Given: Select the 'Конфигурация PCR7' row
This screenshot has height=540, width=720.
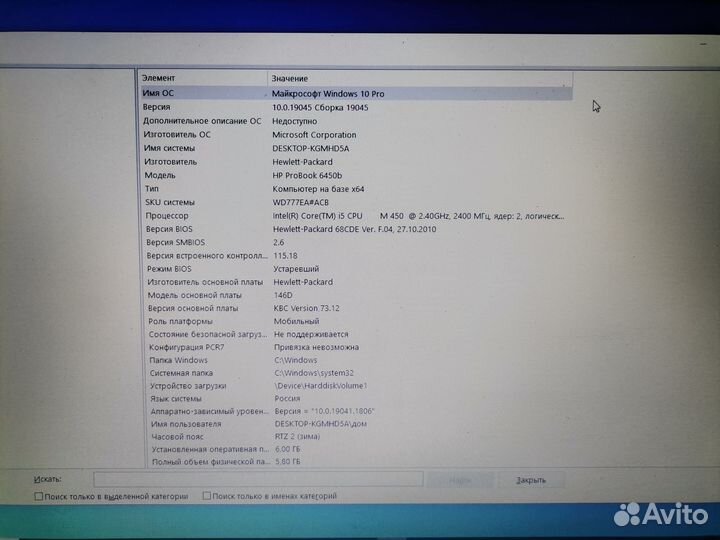Looking at the screenshot, I should 356,347.
